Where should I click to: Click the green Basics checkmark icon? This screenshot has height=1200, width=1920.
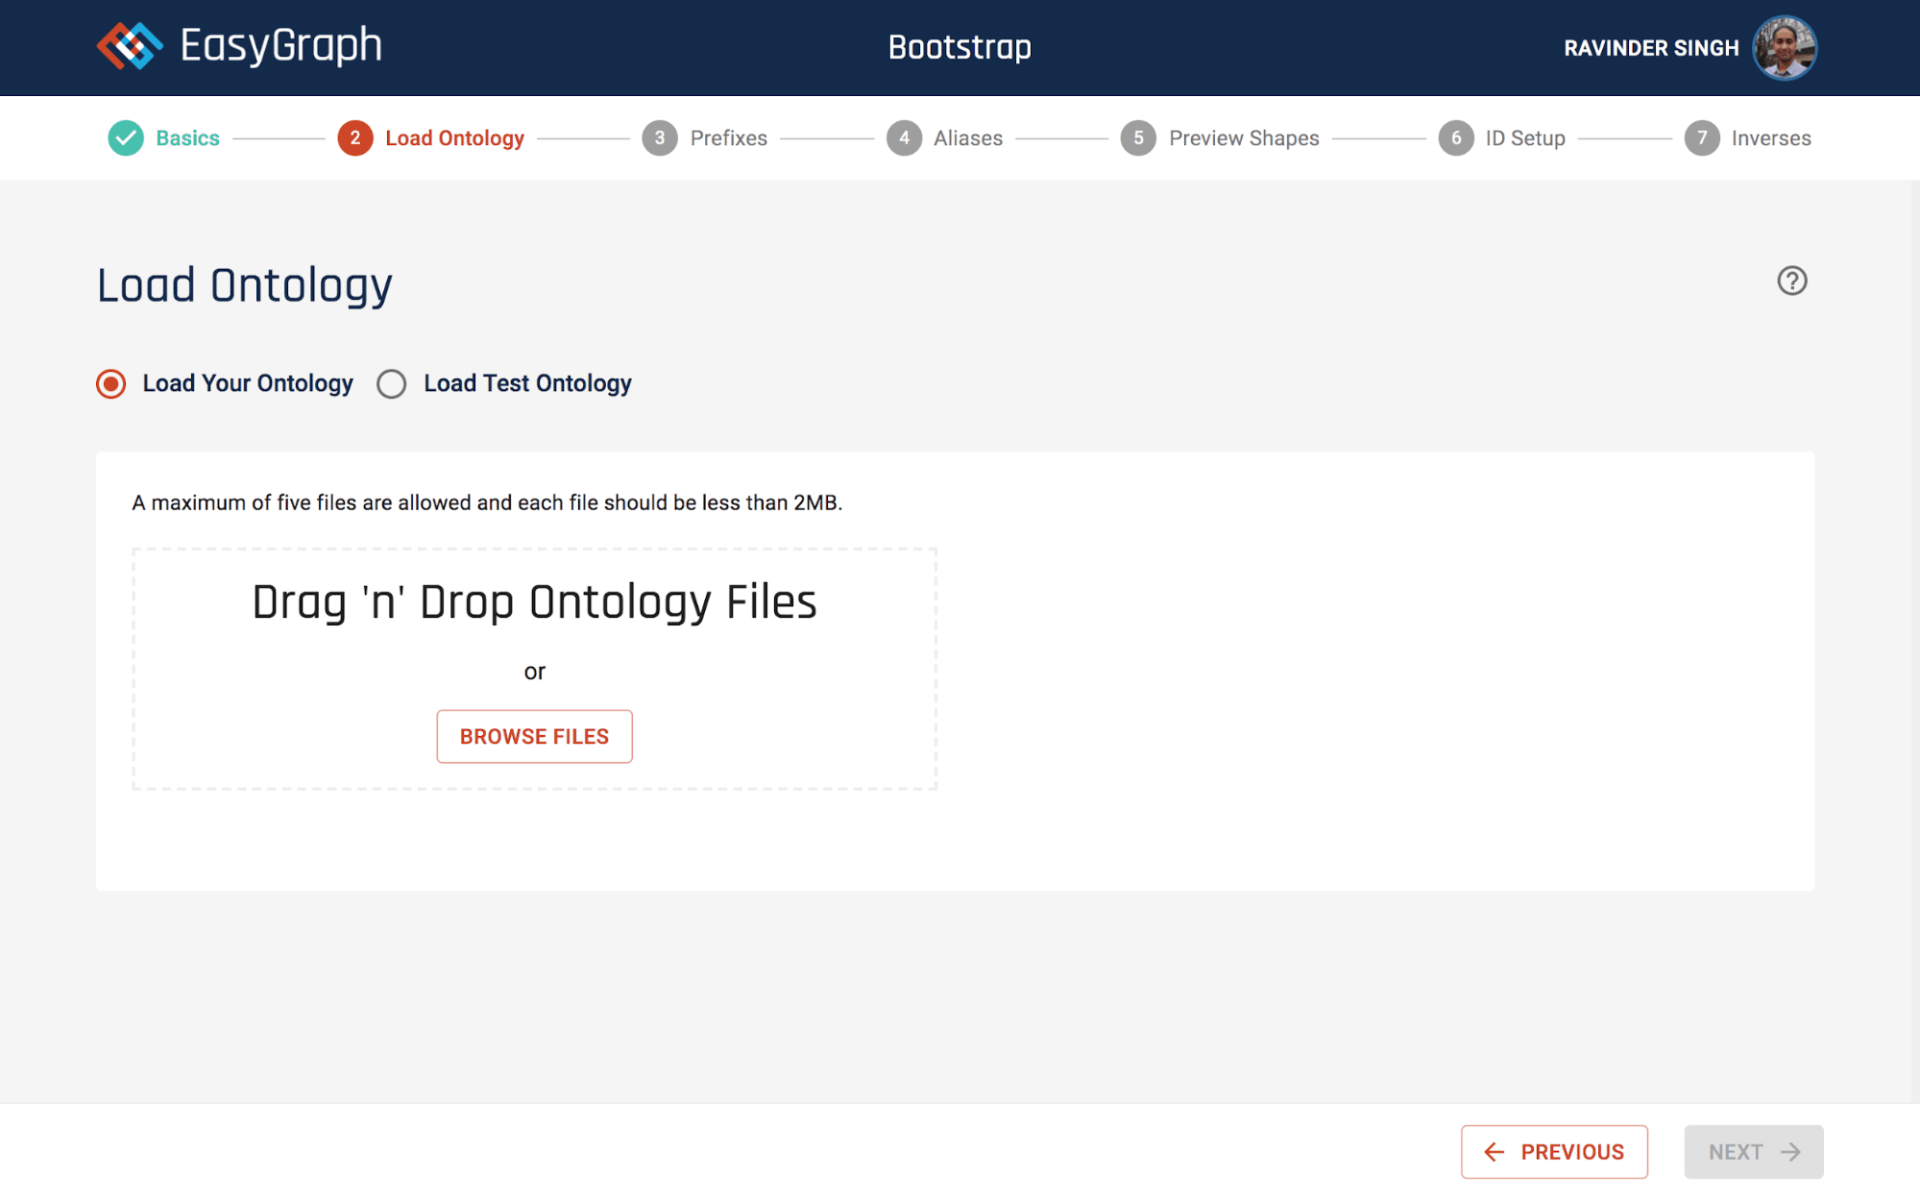coord(126,138)
